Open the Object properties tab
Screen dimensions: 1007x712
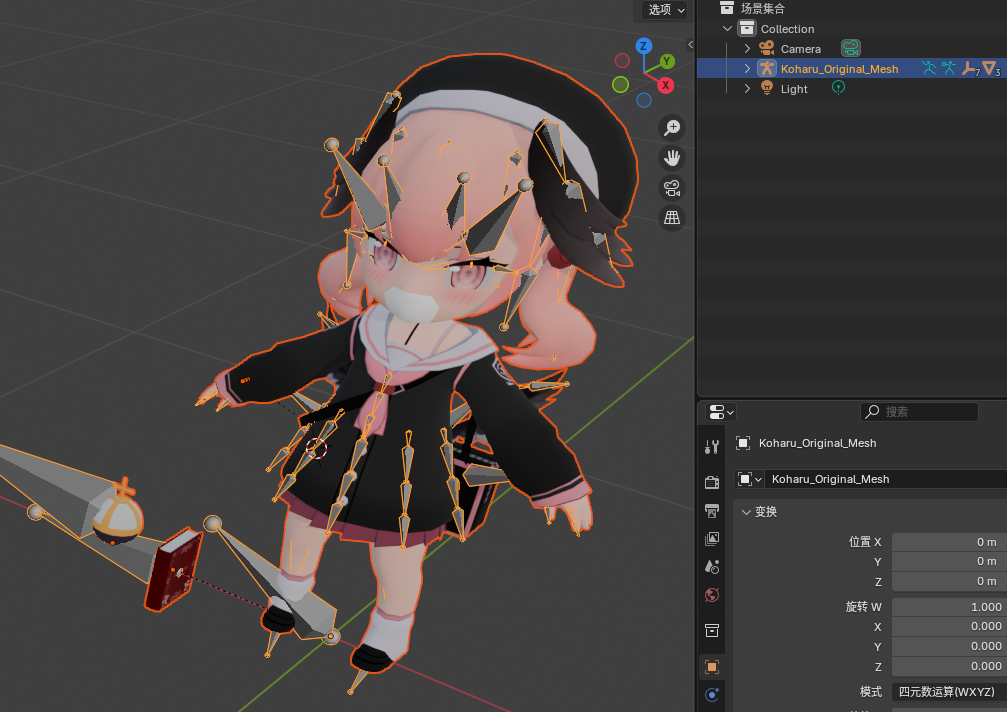pos(712,667)
